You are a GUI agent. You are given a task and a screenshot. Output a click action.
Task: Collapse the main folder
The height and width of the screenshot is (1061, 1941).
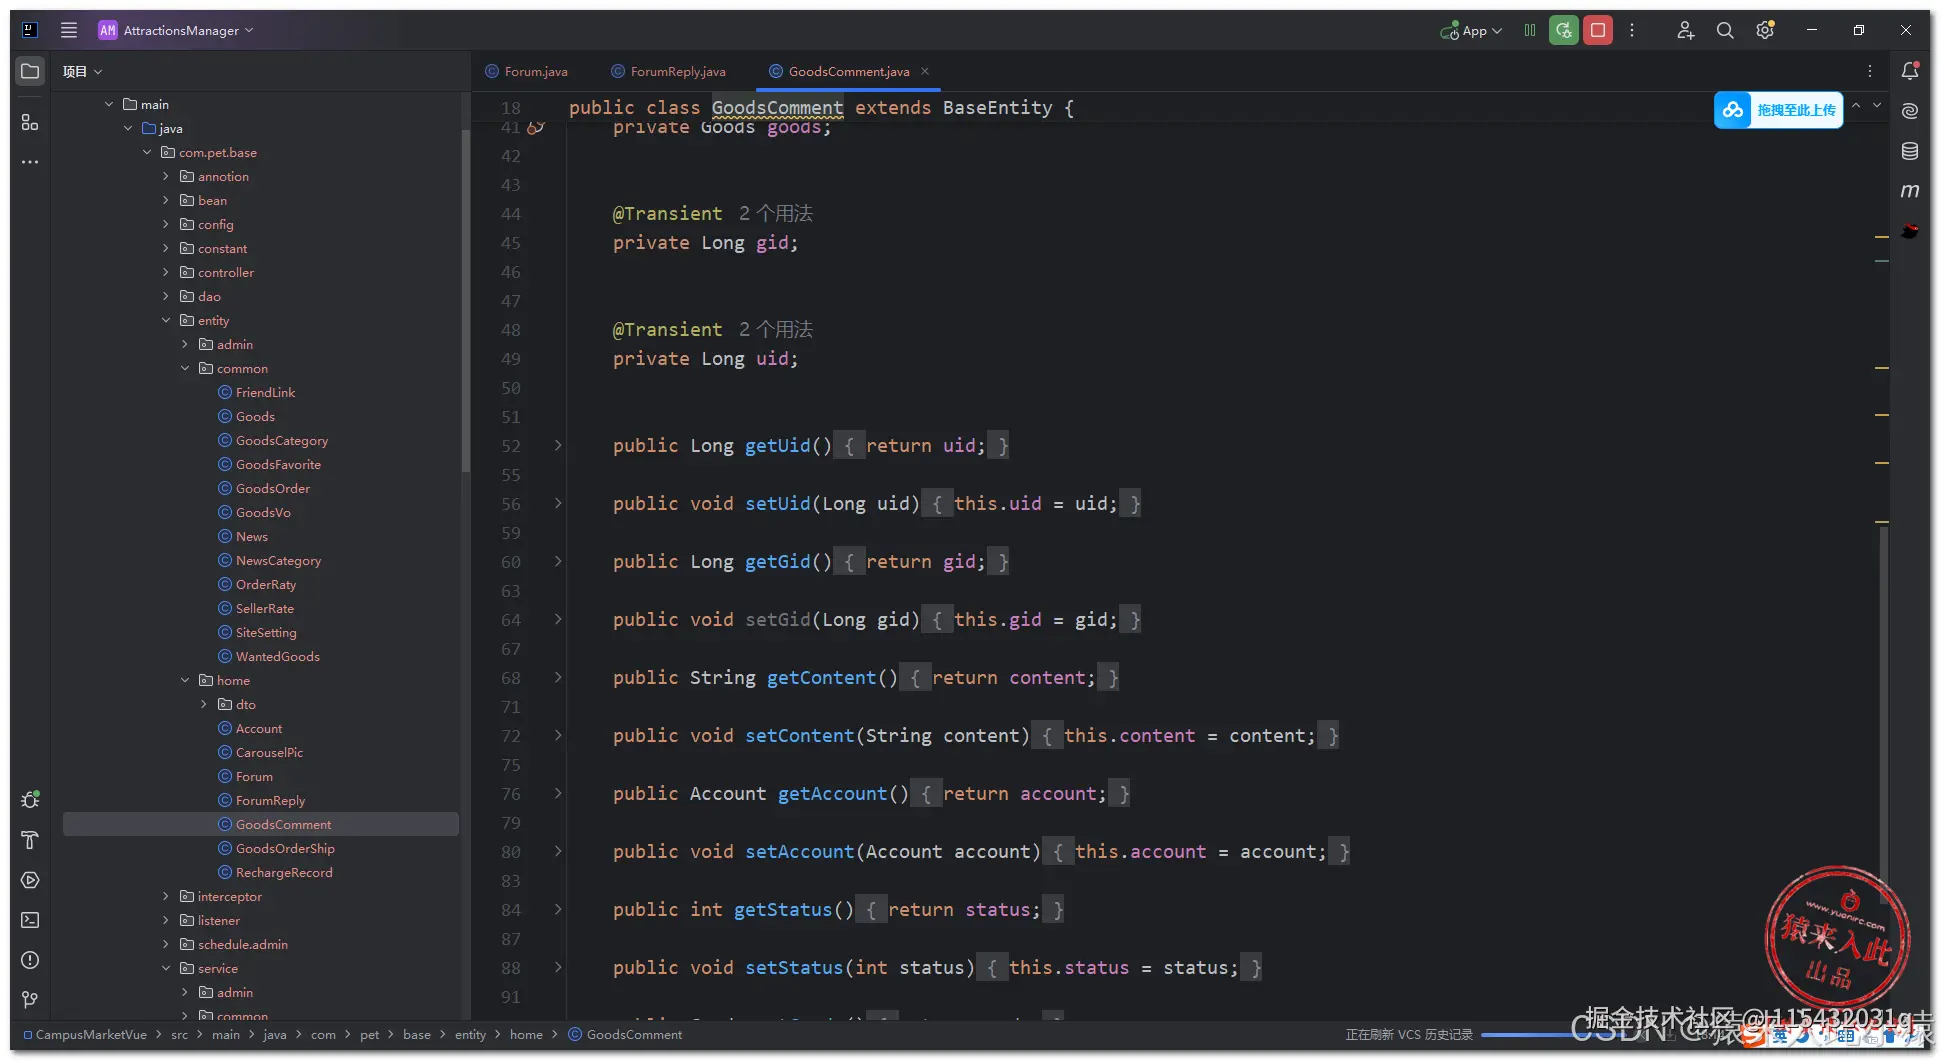click(109, 104)
